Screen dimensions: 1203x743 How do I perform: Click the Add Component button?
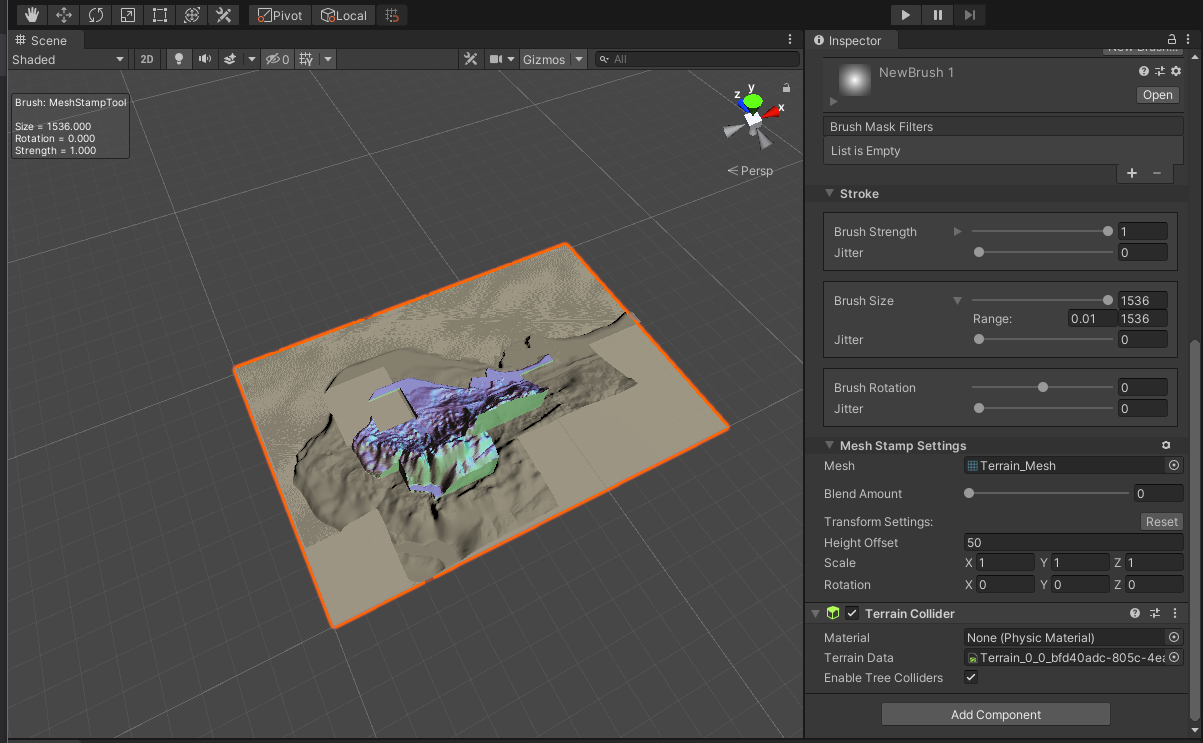pyautogui.click(x=995, y=714)
